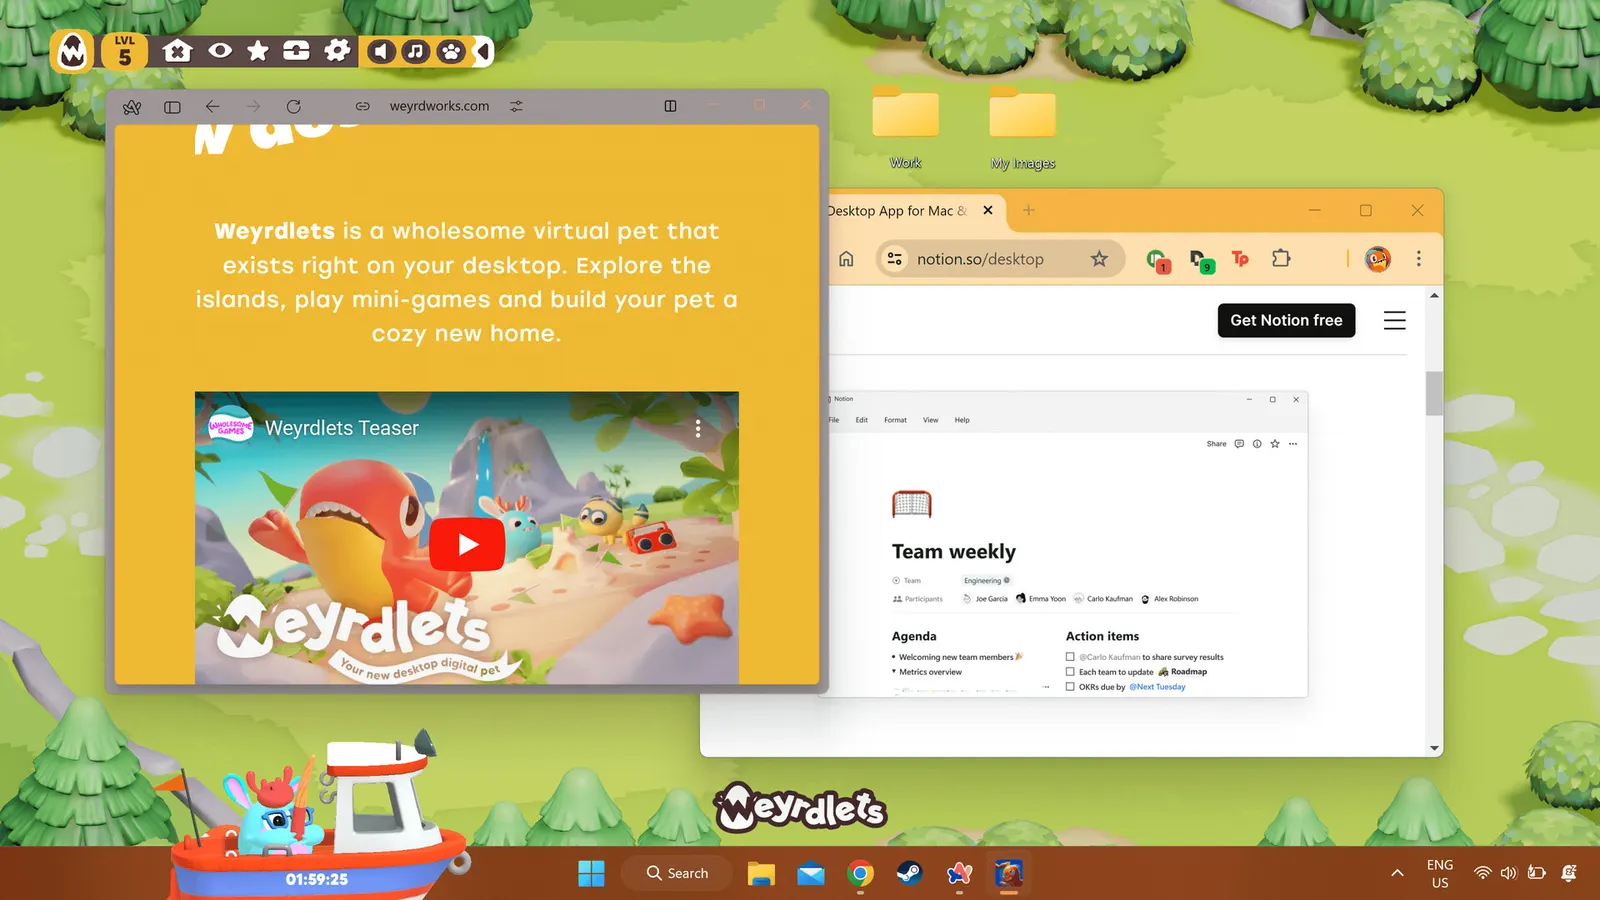Open Mail app from taskbar
This screenshot has height=900, width=1600.
tap(811, 873)
